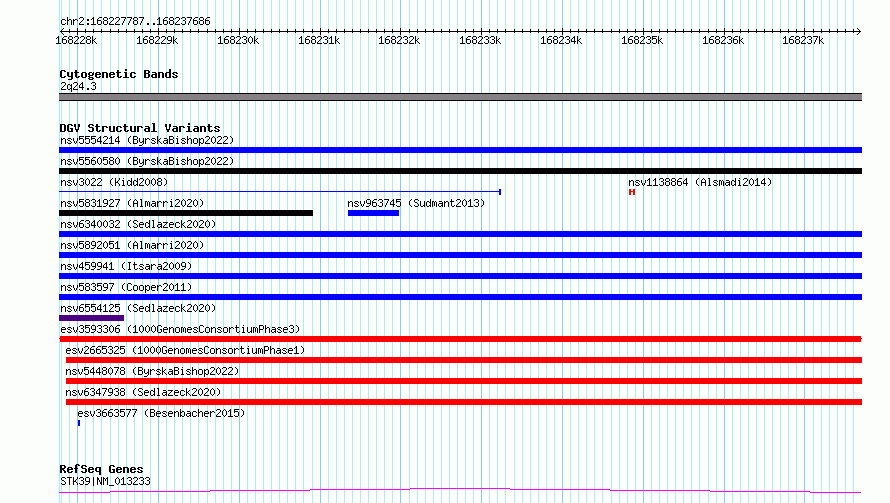Viewport: 890px width, 503px height.
Task: Select the black bar of nsv5831927
Action: [186, 213]
